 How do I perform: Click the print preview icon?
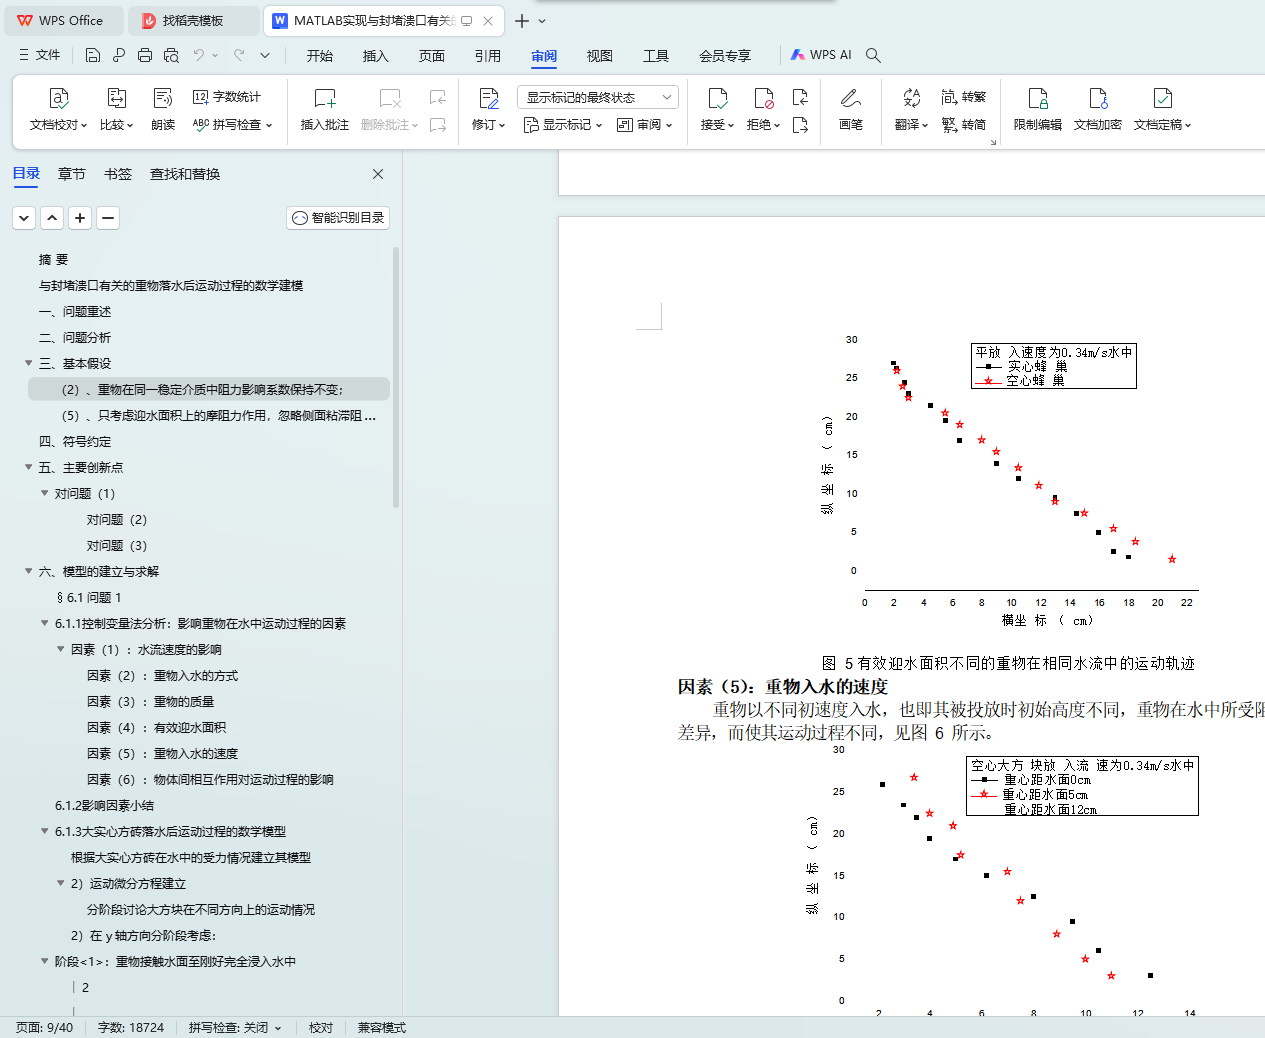[171, 55]
